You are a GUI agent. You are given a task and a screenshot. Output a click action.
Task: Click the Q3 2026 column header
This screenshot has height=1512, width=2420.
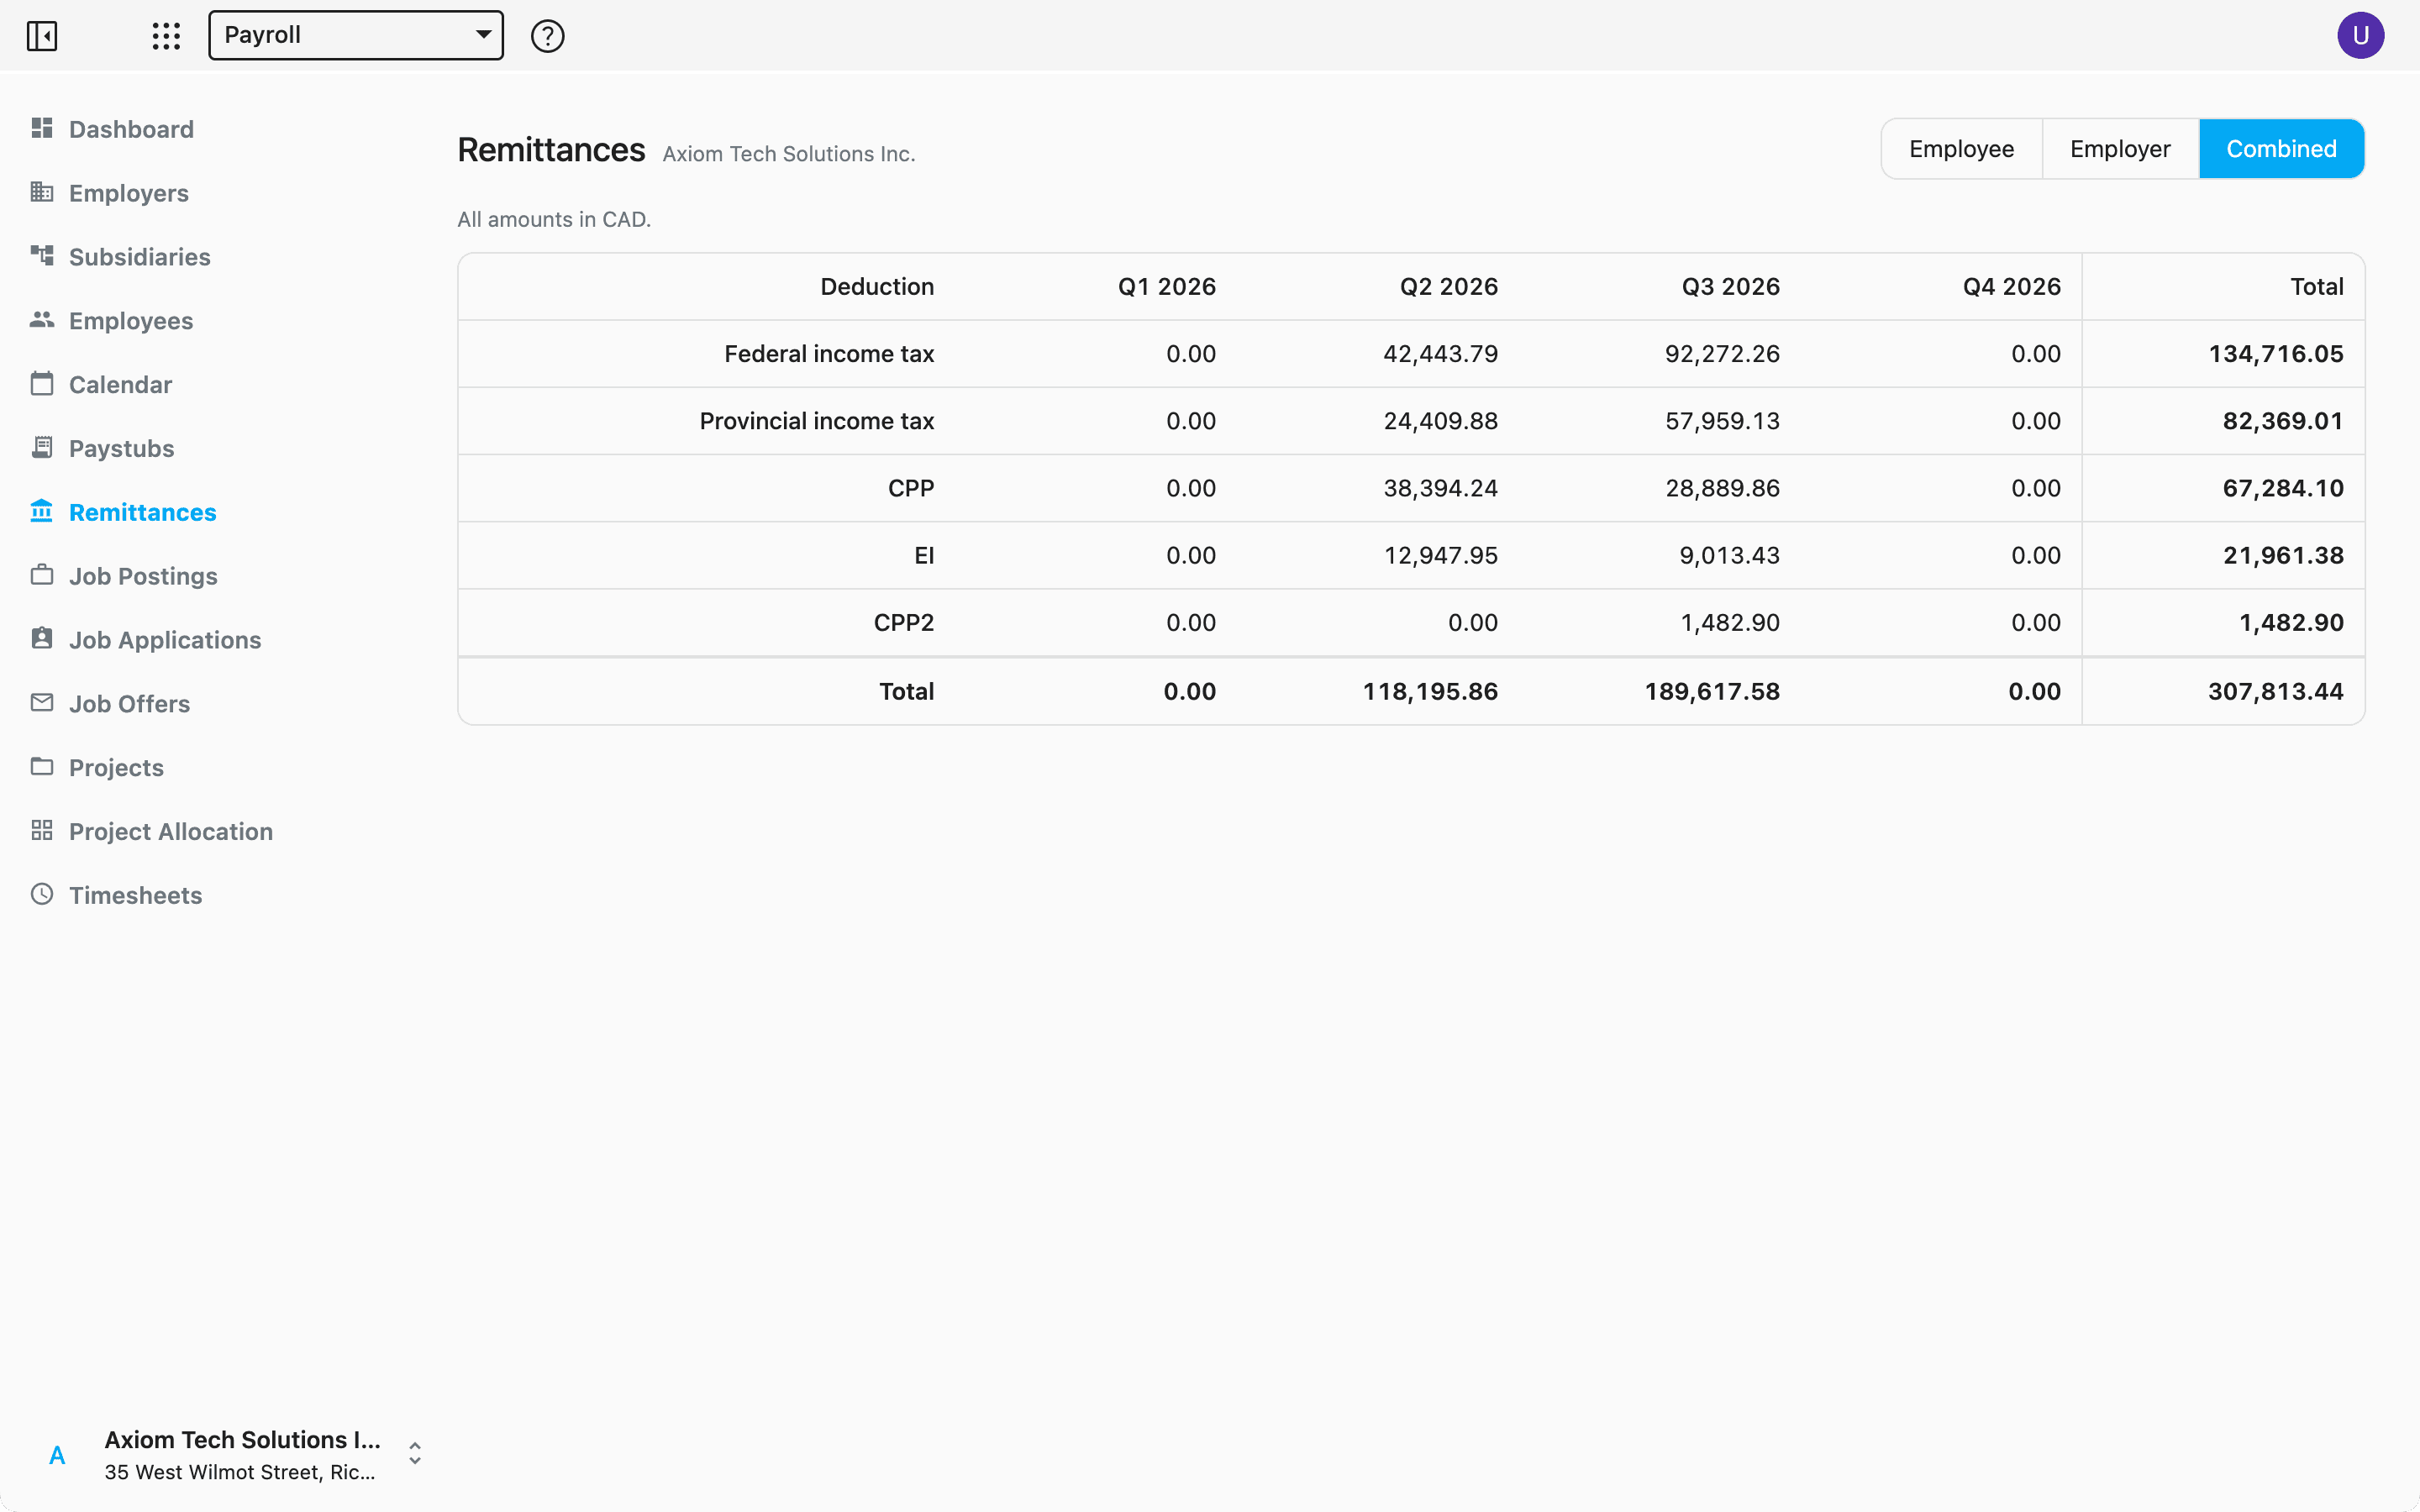[x=1730, y=287]
